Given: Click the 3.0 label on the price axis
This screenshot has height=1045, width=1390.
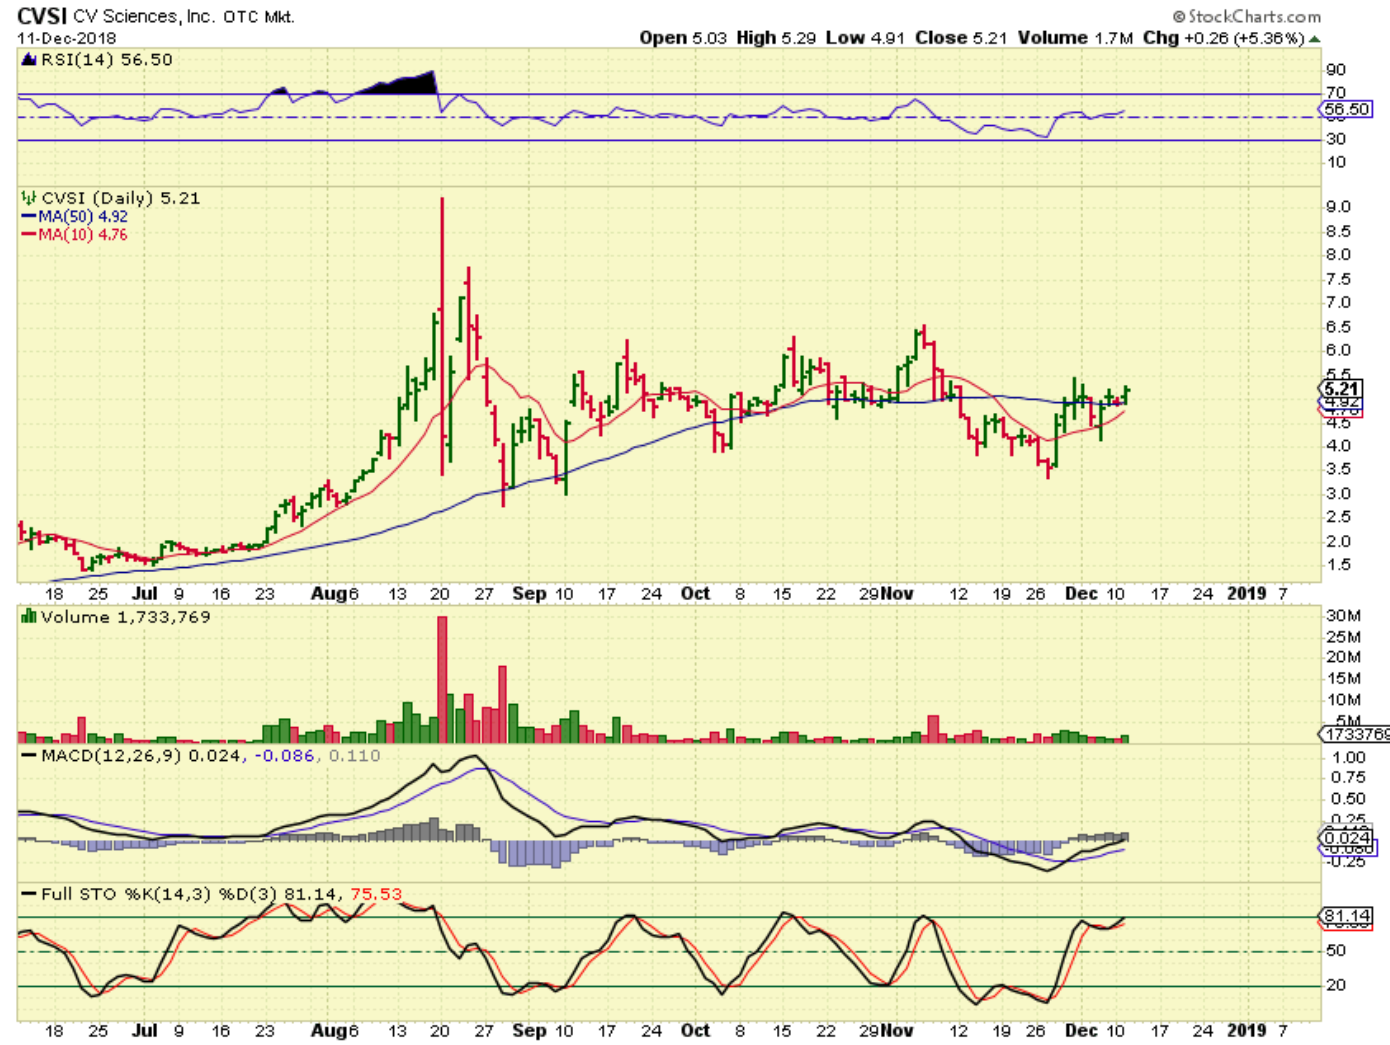Looking at the screenshot, I should click(x=1338, y=493).
